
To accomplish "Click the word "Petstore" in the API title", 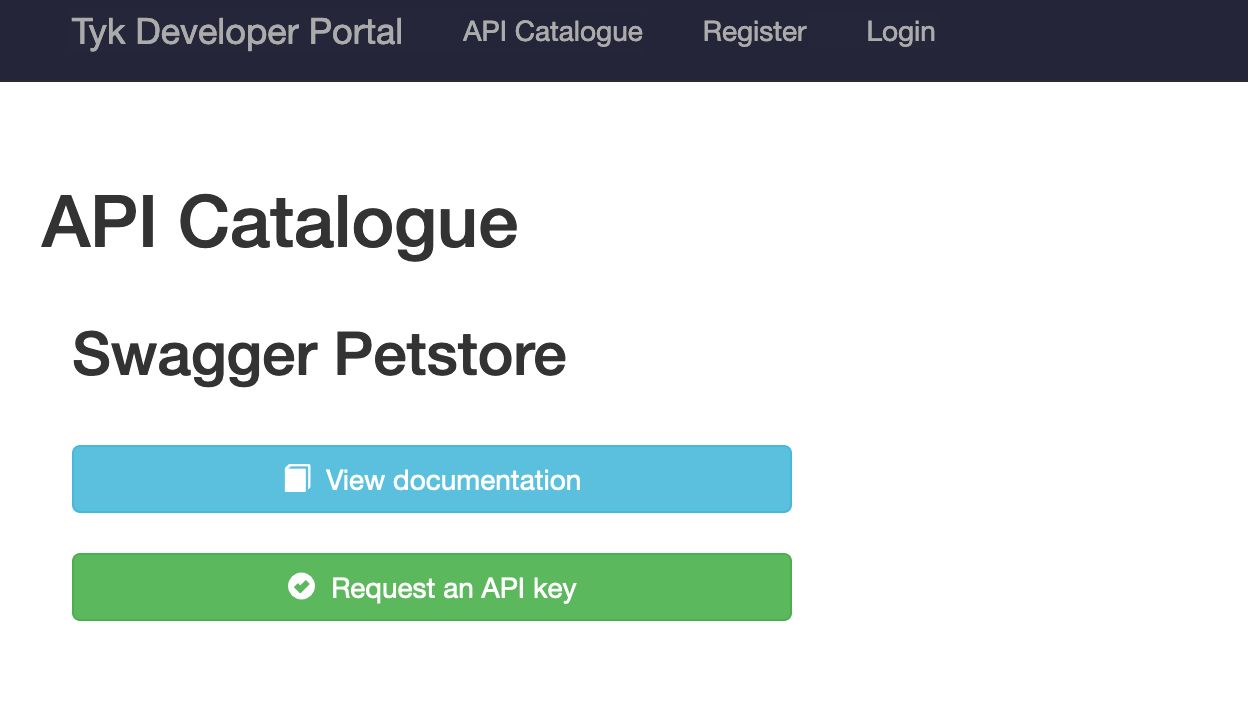I will tap(450, 354).
